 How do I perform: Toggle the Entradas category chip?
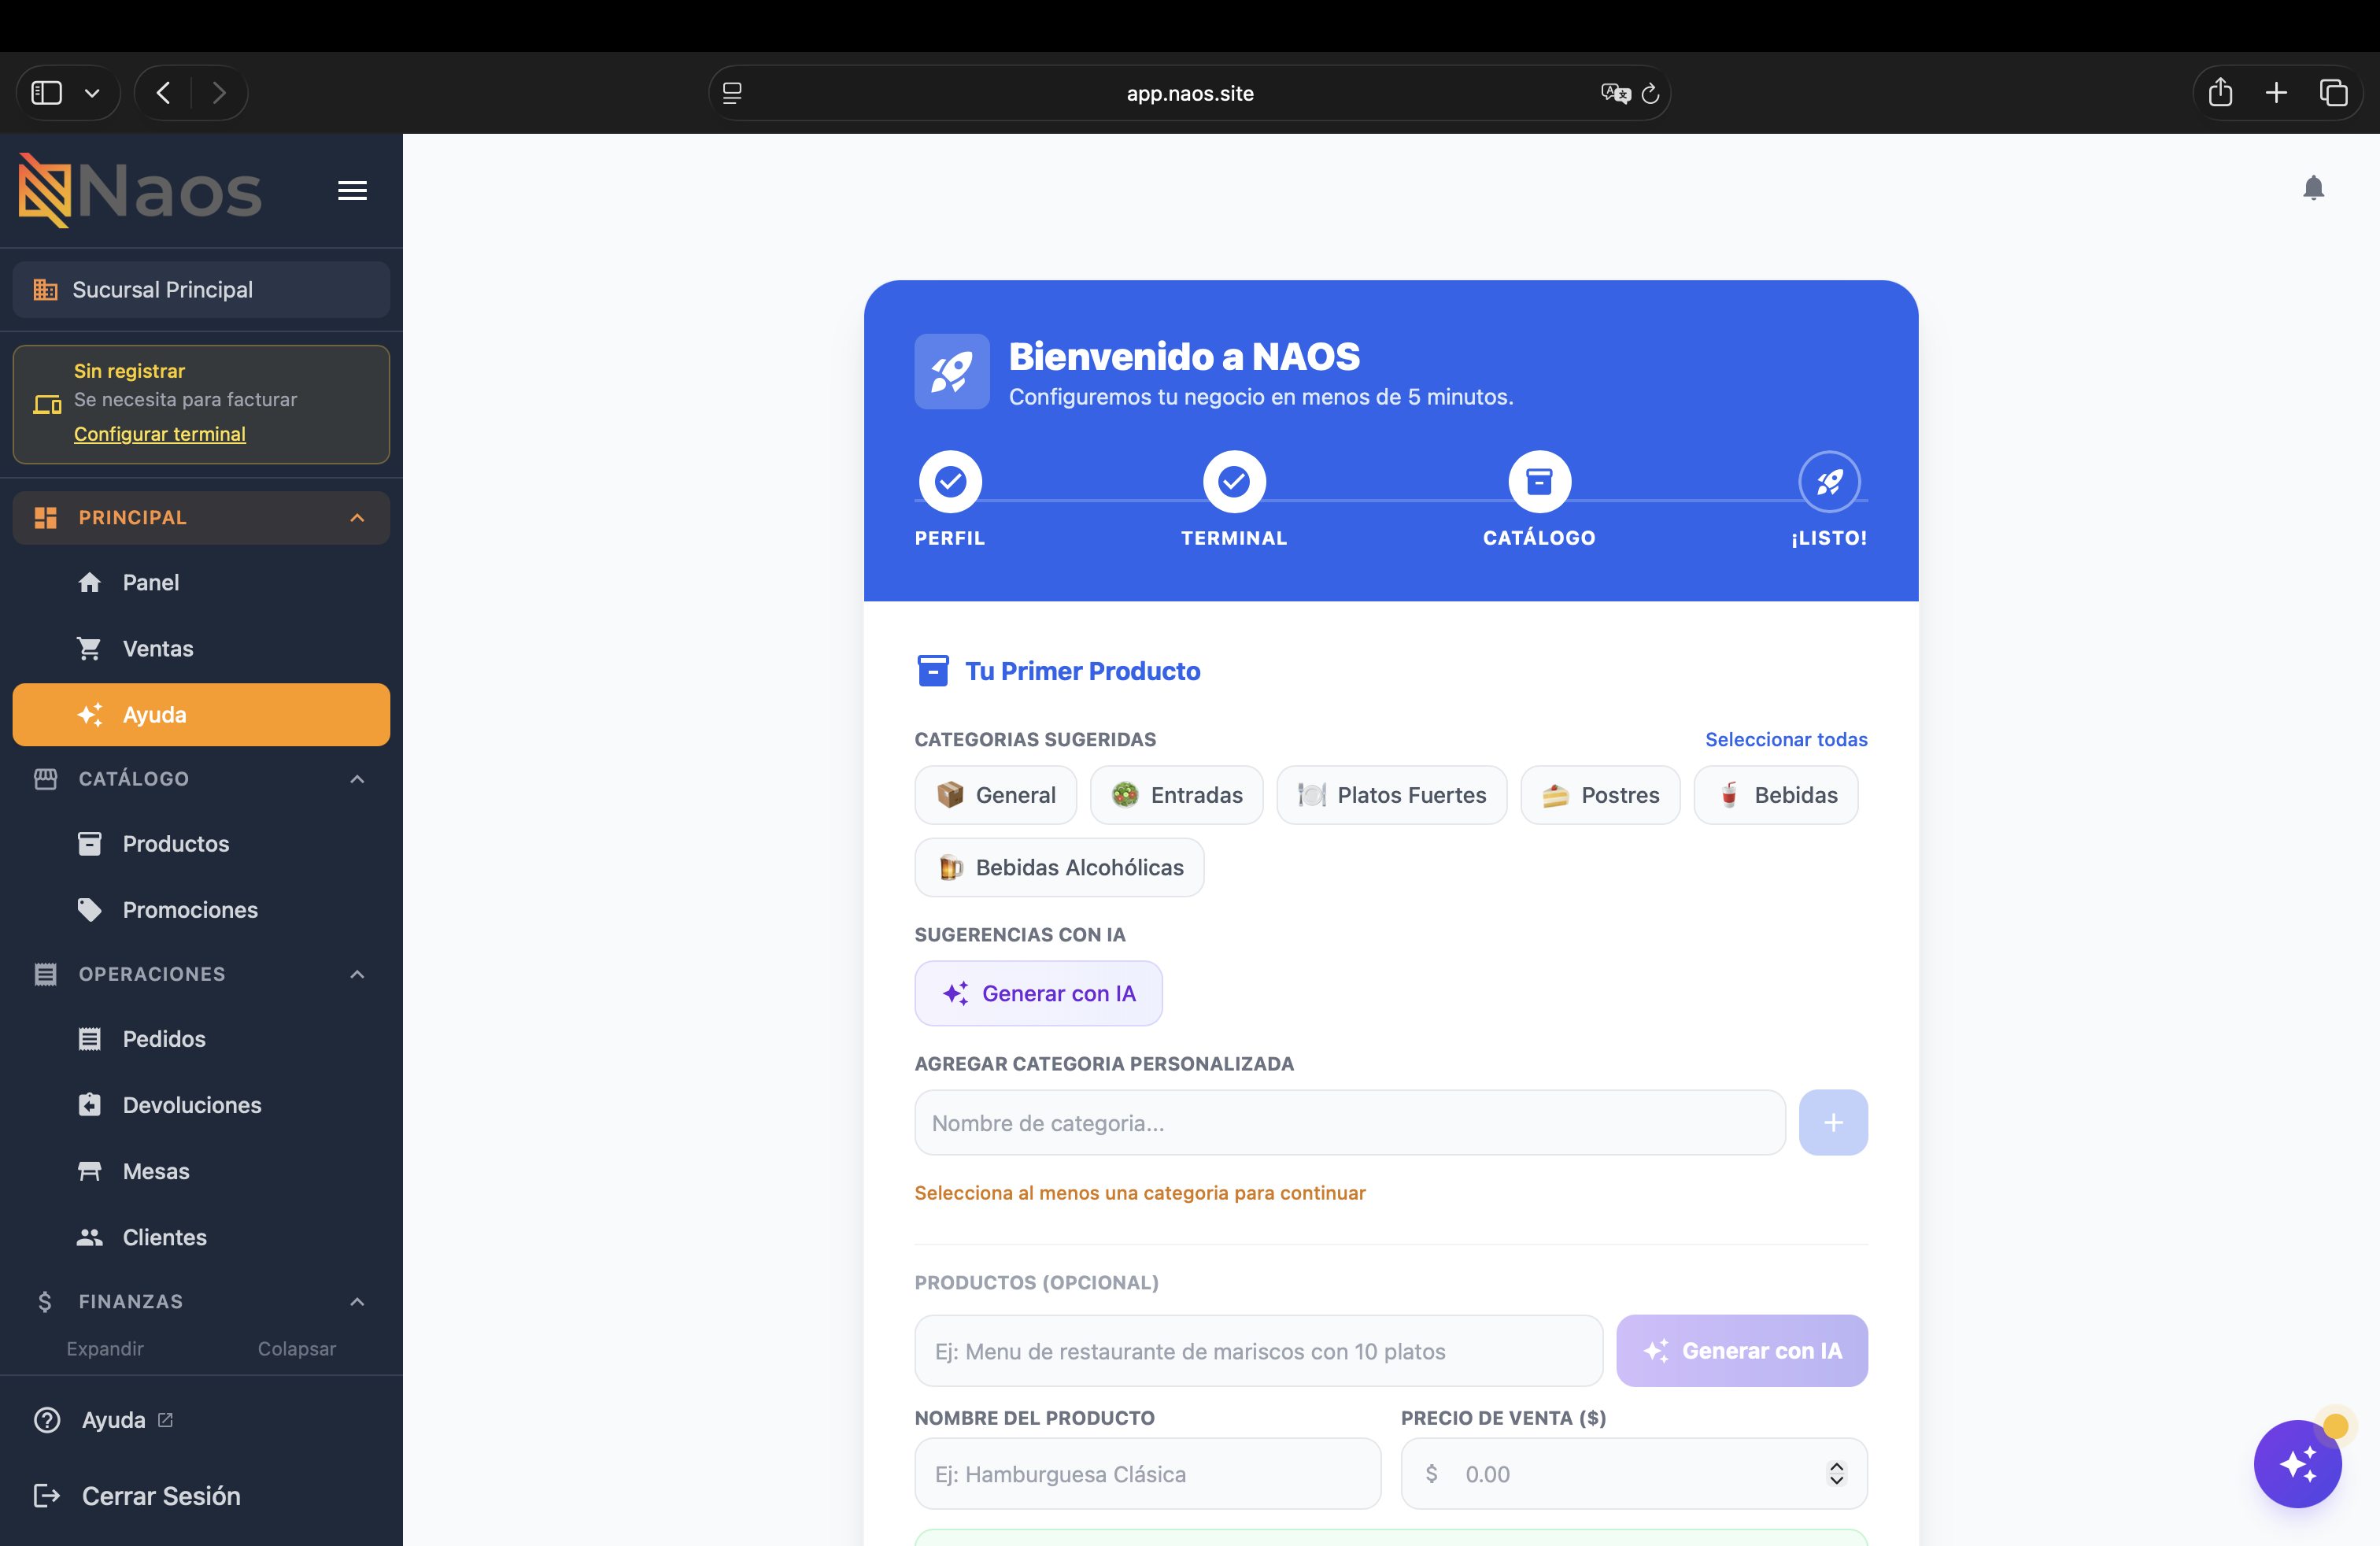(x=1177, y=795)
